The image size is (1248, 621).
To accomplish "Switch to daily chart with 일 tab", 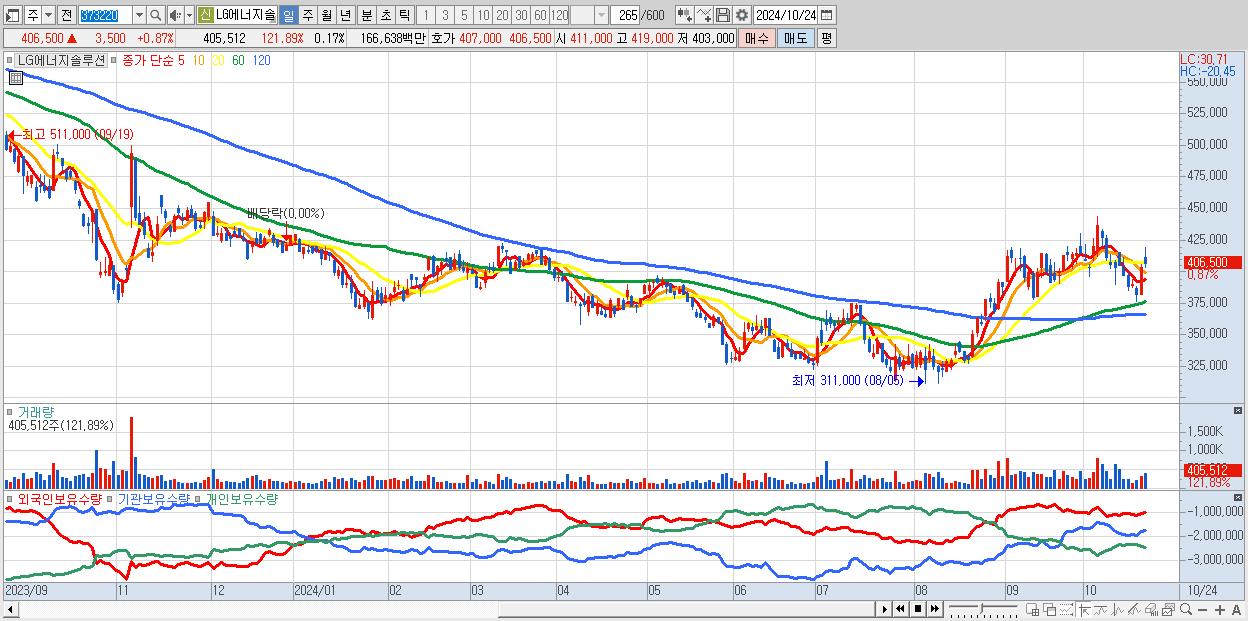I will [x=288, y=16].
